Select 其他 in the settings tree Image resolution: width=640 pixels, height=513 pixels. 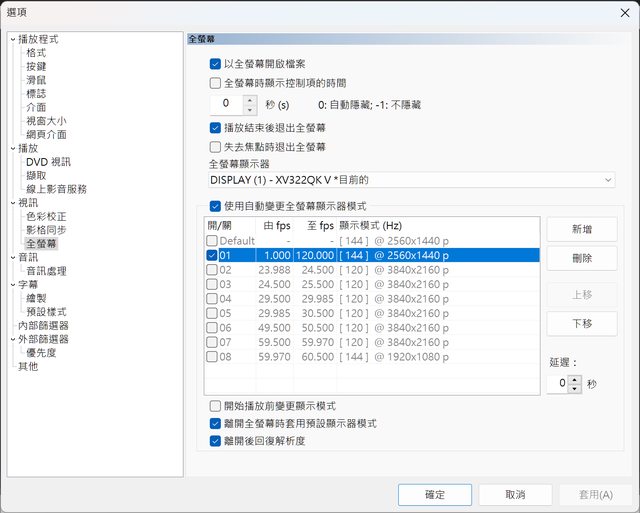click(28, 366)
